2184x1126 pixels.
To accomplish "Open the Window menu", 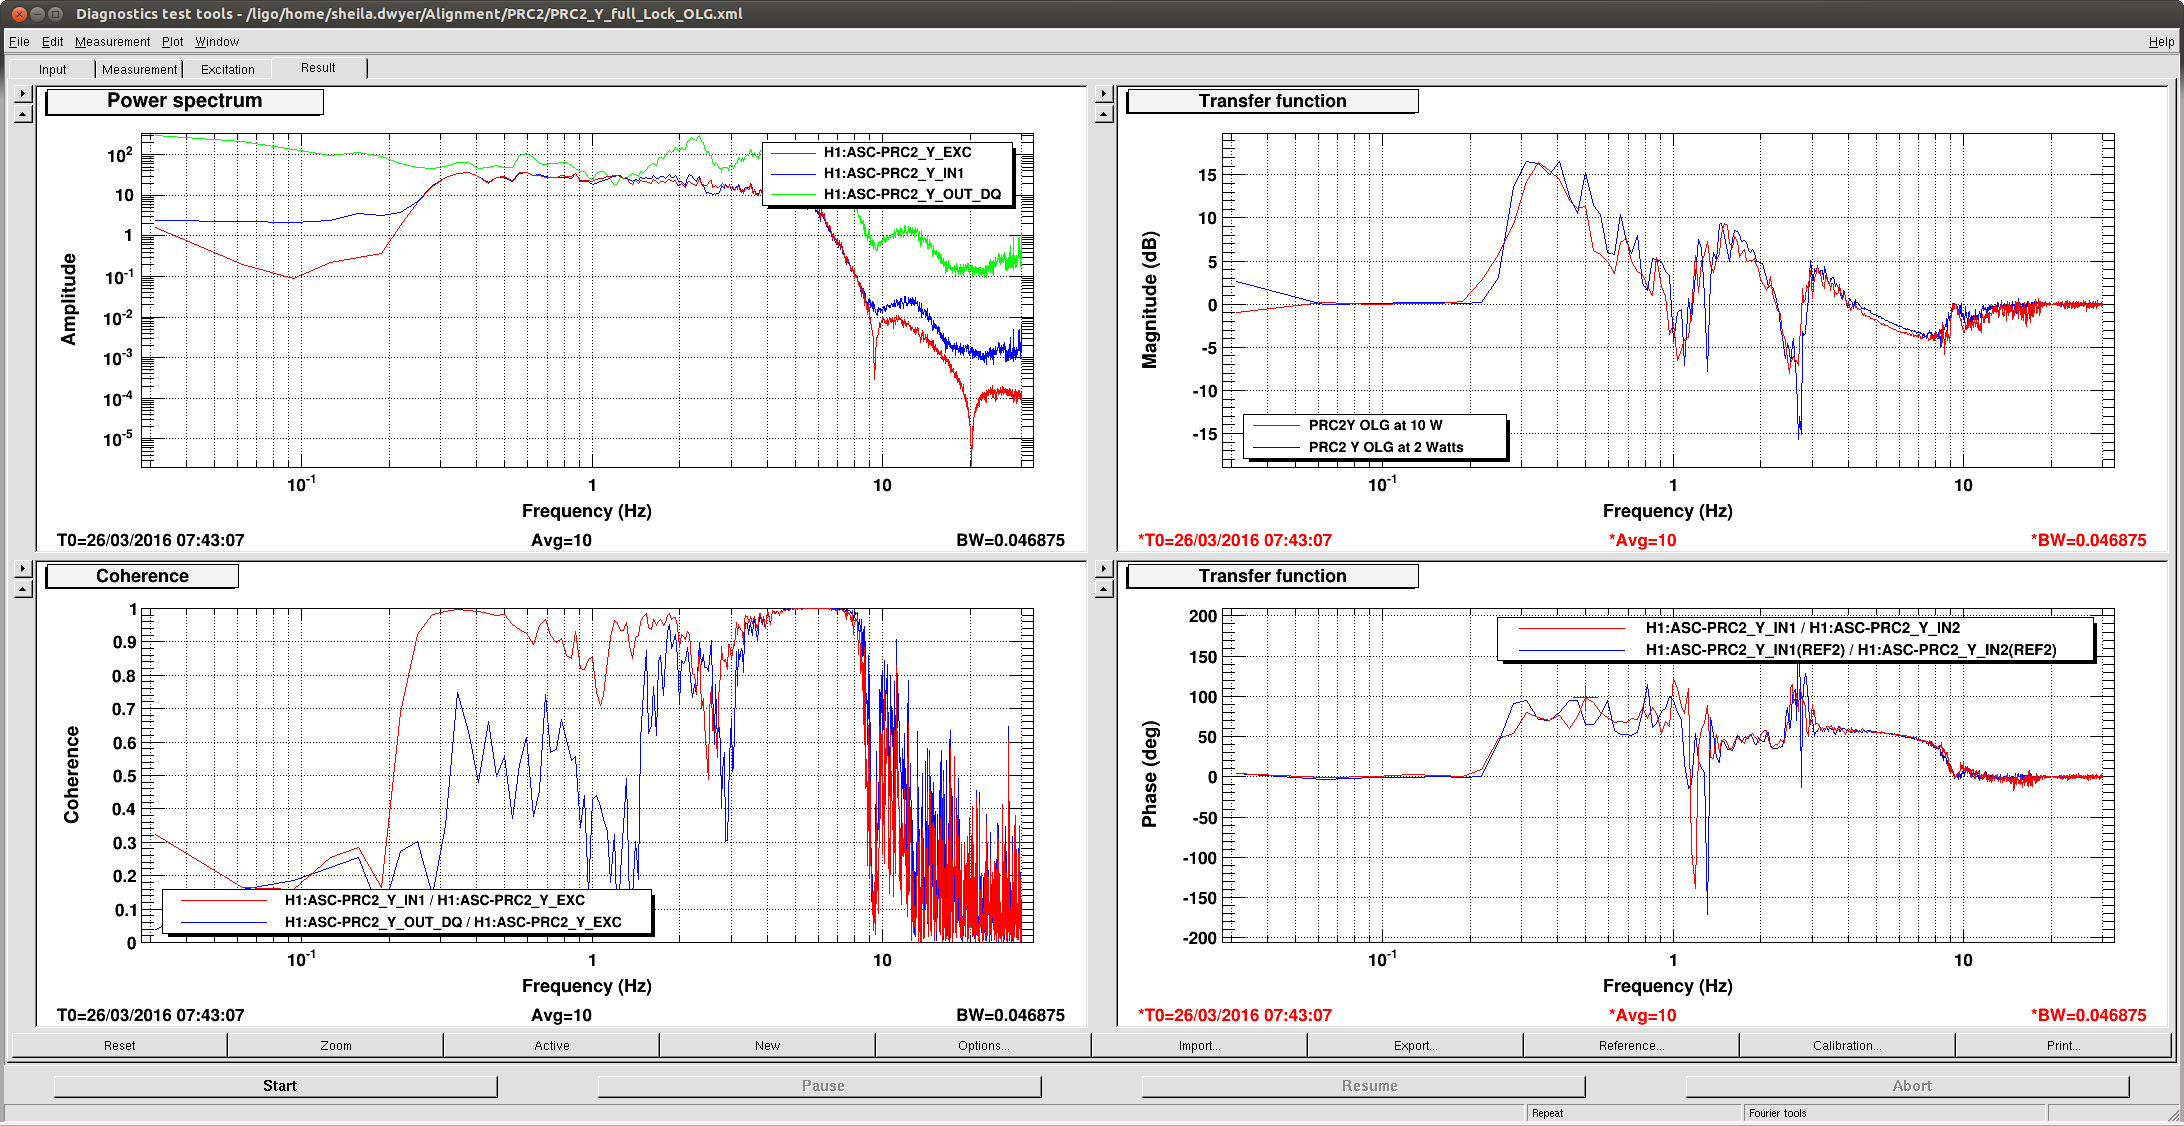I will click(x=216, y=41).
